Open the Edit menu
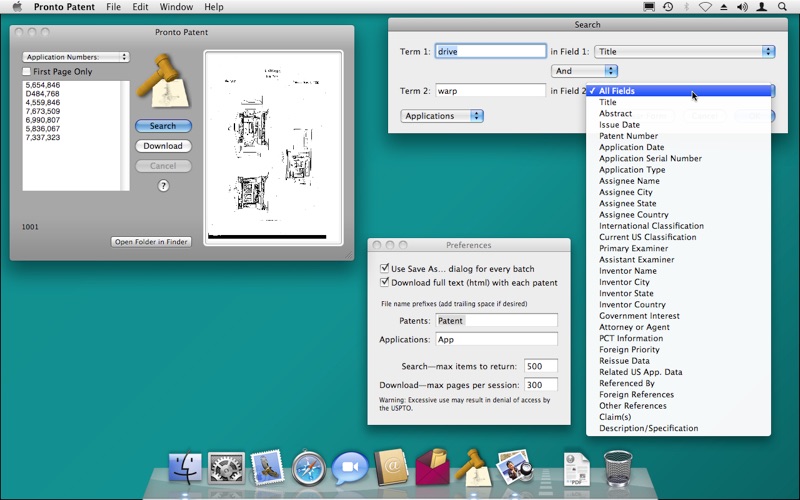The height and width of the screenshot is (500, 800). pos(140,7)
